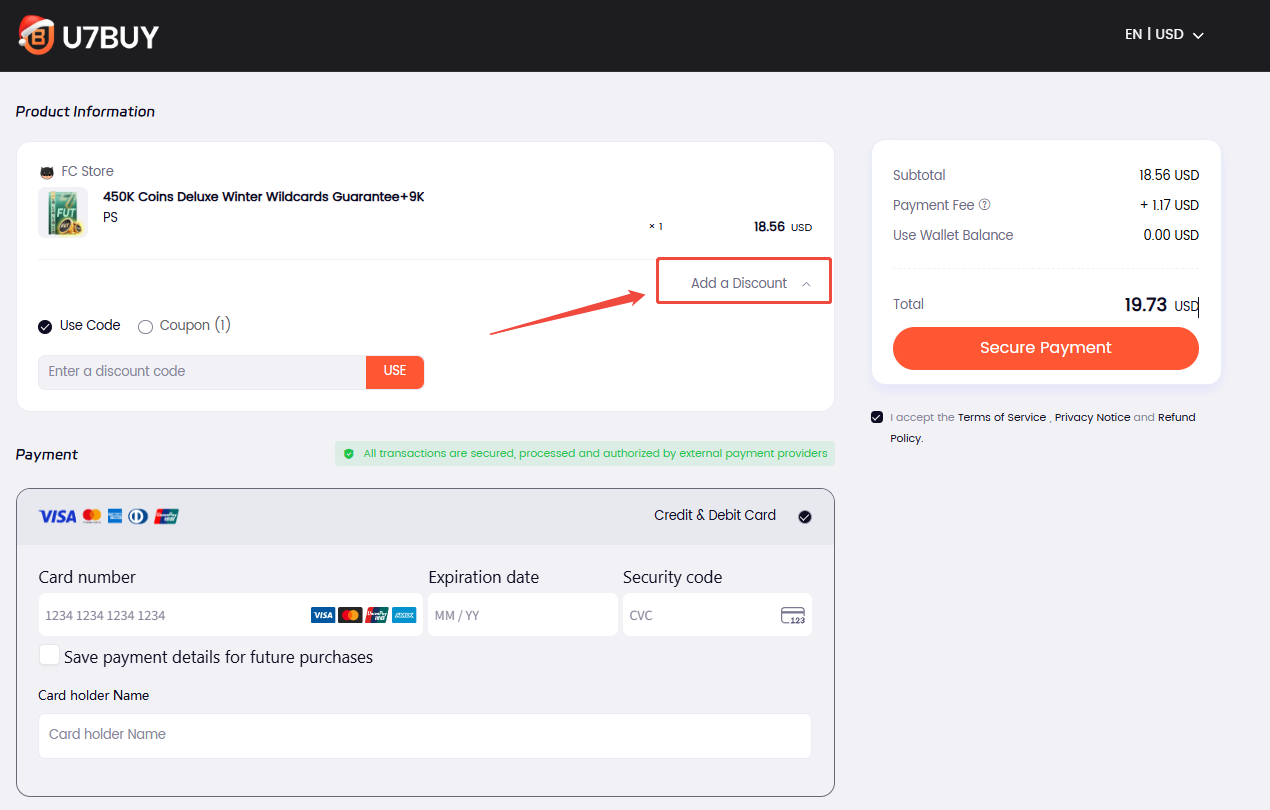Click the UnionPay logo in payment header
Viewport: 1270px width, 810px height.
click(166, 516)
